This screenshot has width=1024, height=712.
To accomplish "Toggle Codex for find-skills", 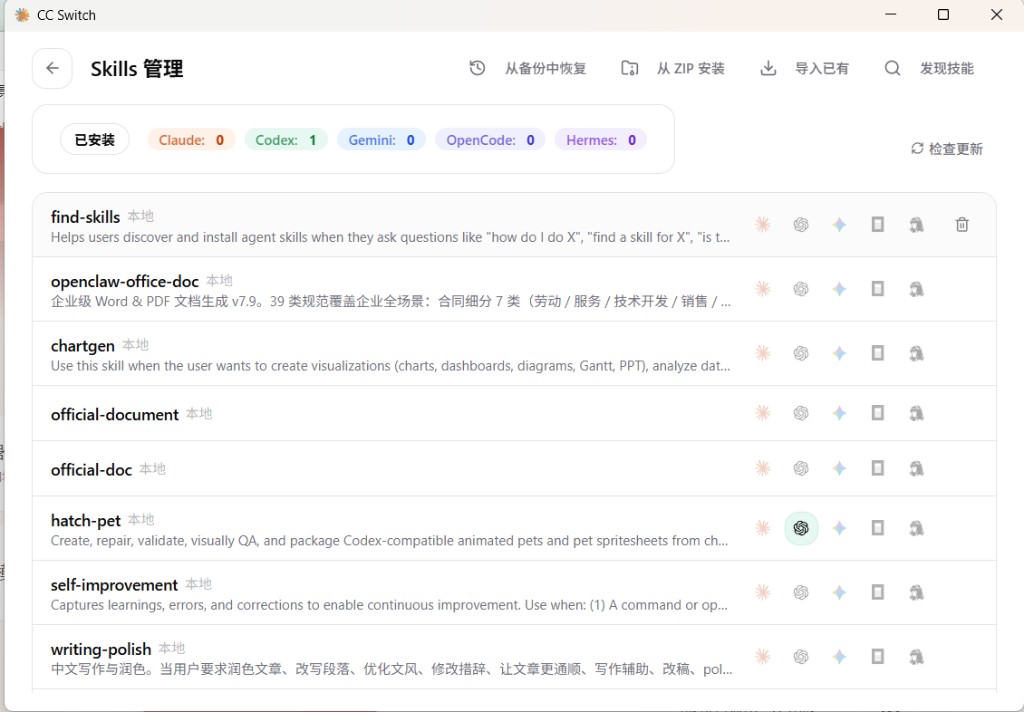I will point(801,225).
